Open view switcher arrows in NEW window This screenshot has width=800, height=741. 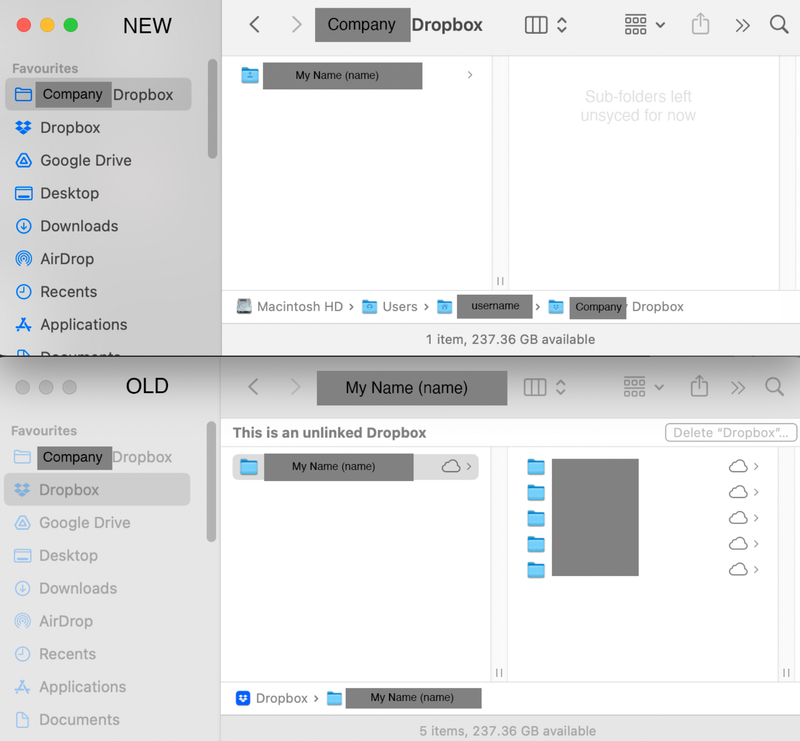pos(562,24)
